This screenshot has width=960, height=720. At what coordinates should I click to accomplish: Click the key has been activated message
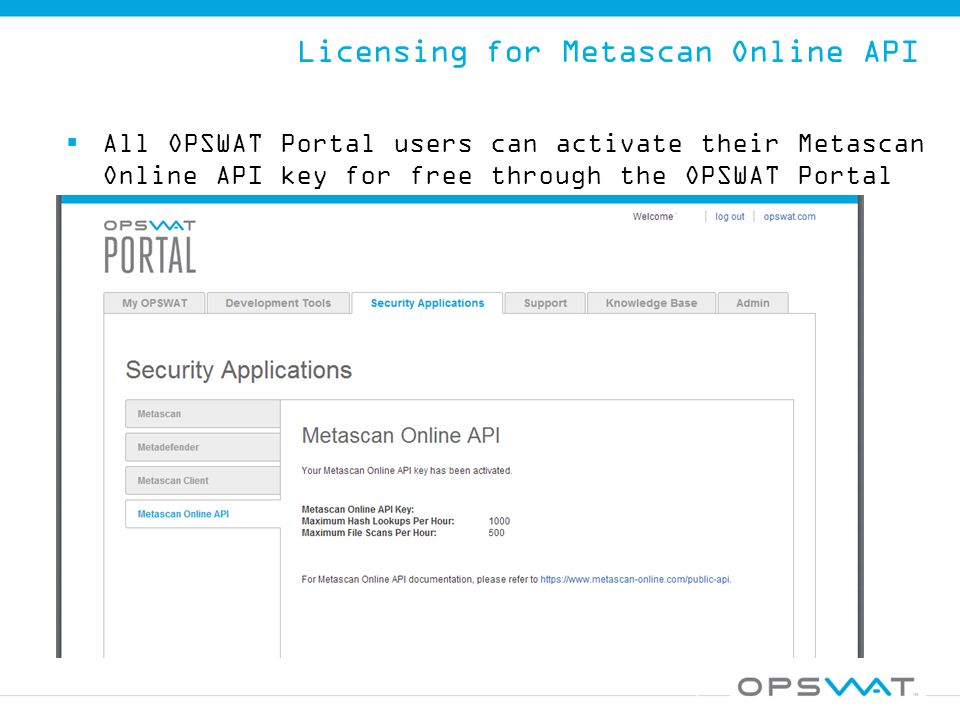coord(407,471)
